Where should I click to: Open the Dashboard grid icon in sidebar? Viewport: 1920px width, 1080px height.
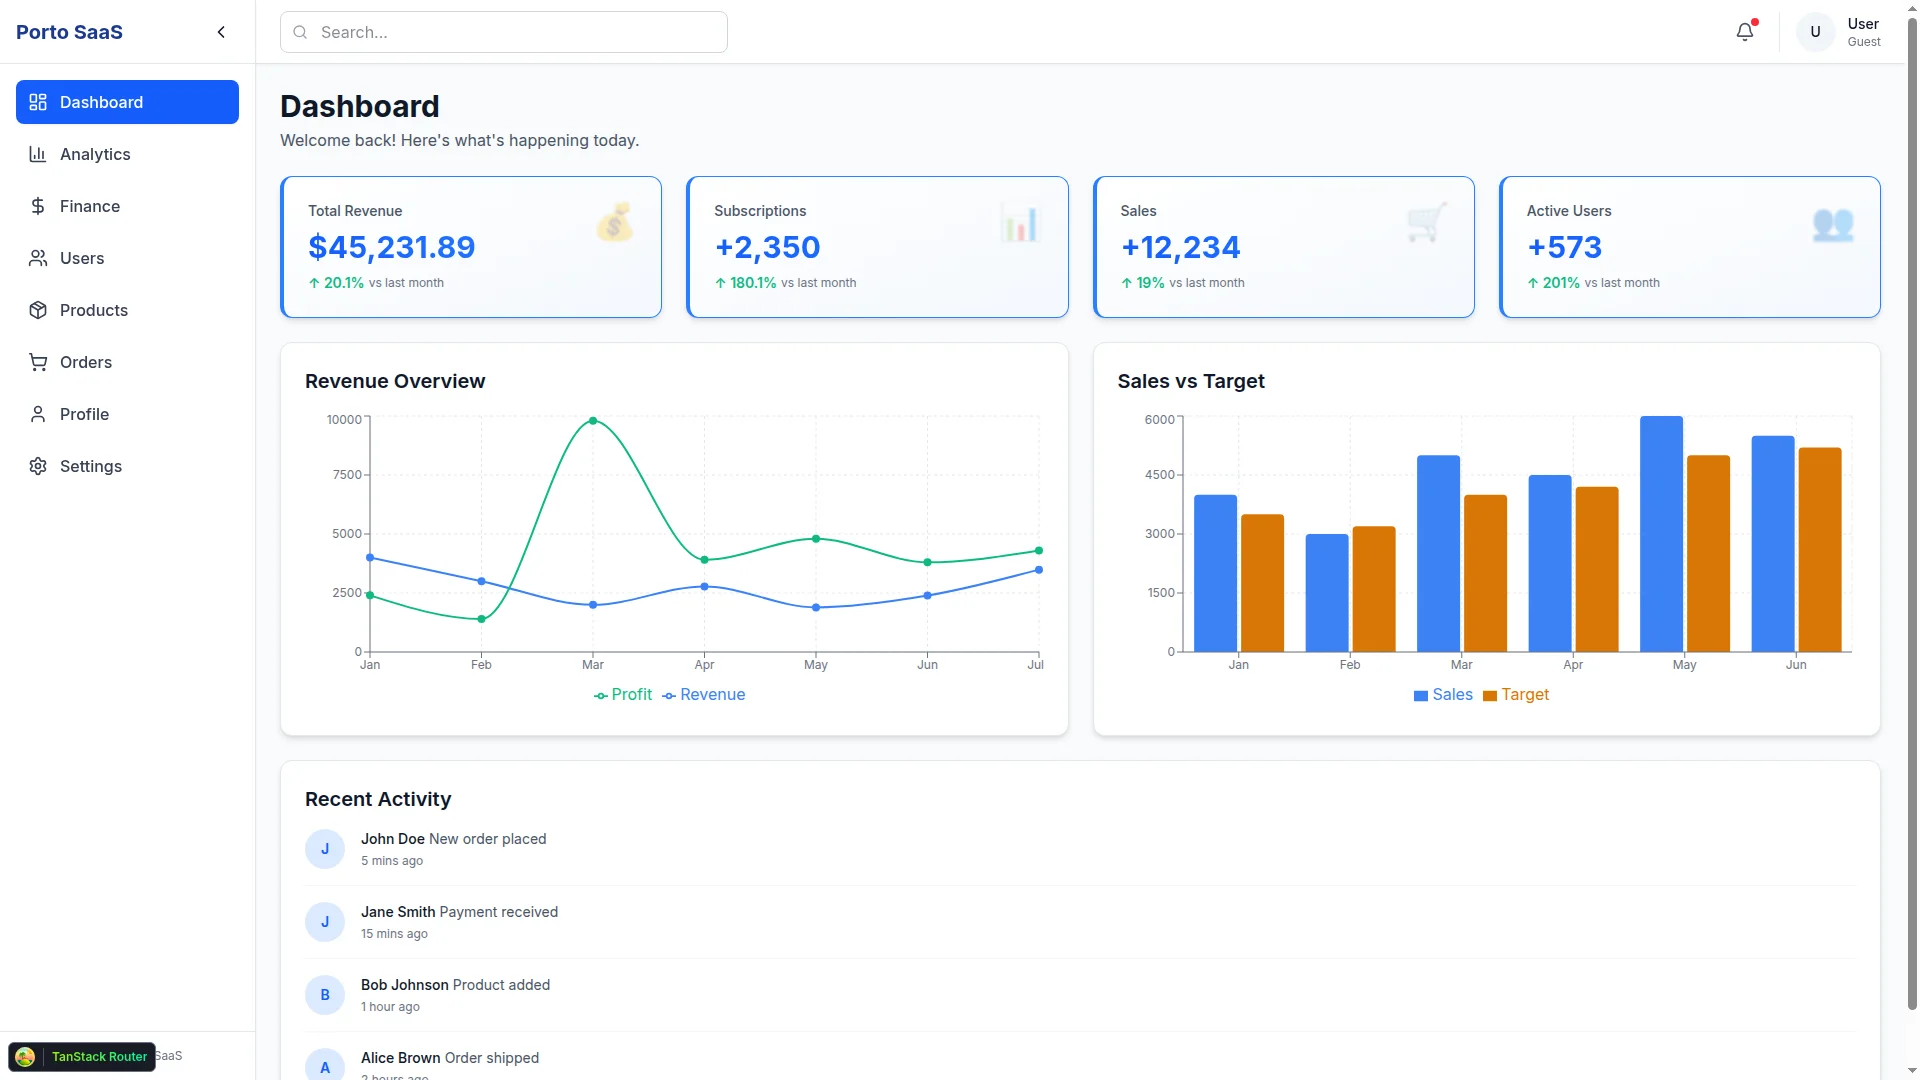pos(38,102)
